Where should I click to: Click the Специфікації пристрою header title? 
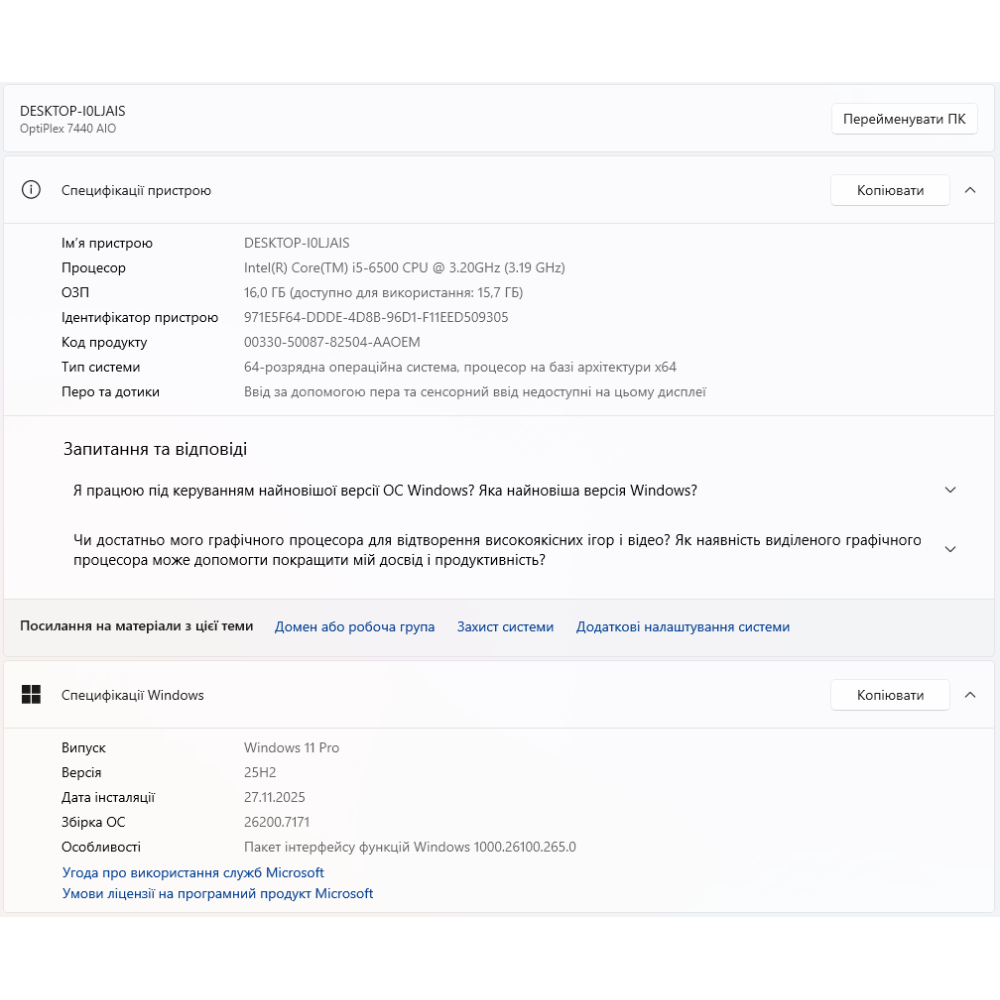coord(136,190)
